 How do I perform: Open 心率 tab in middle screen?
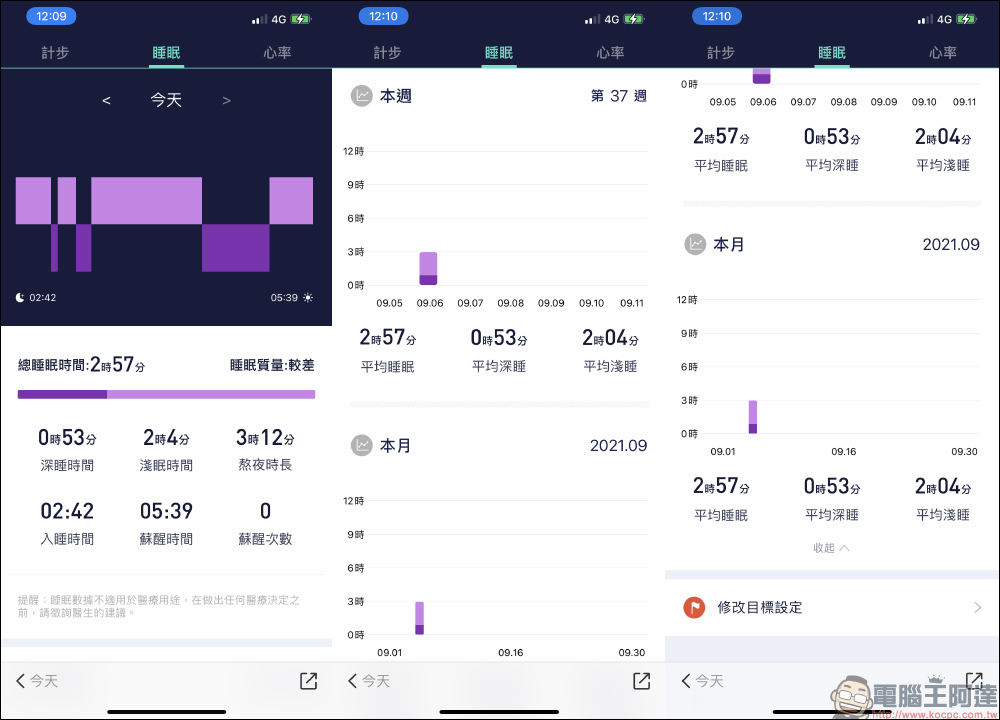click(610, 53)
